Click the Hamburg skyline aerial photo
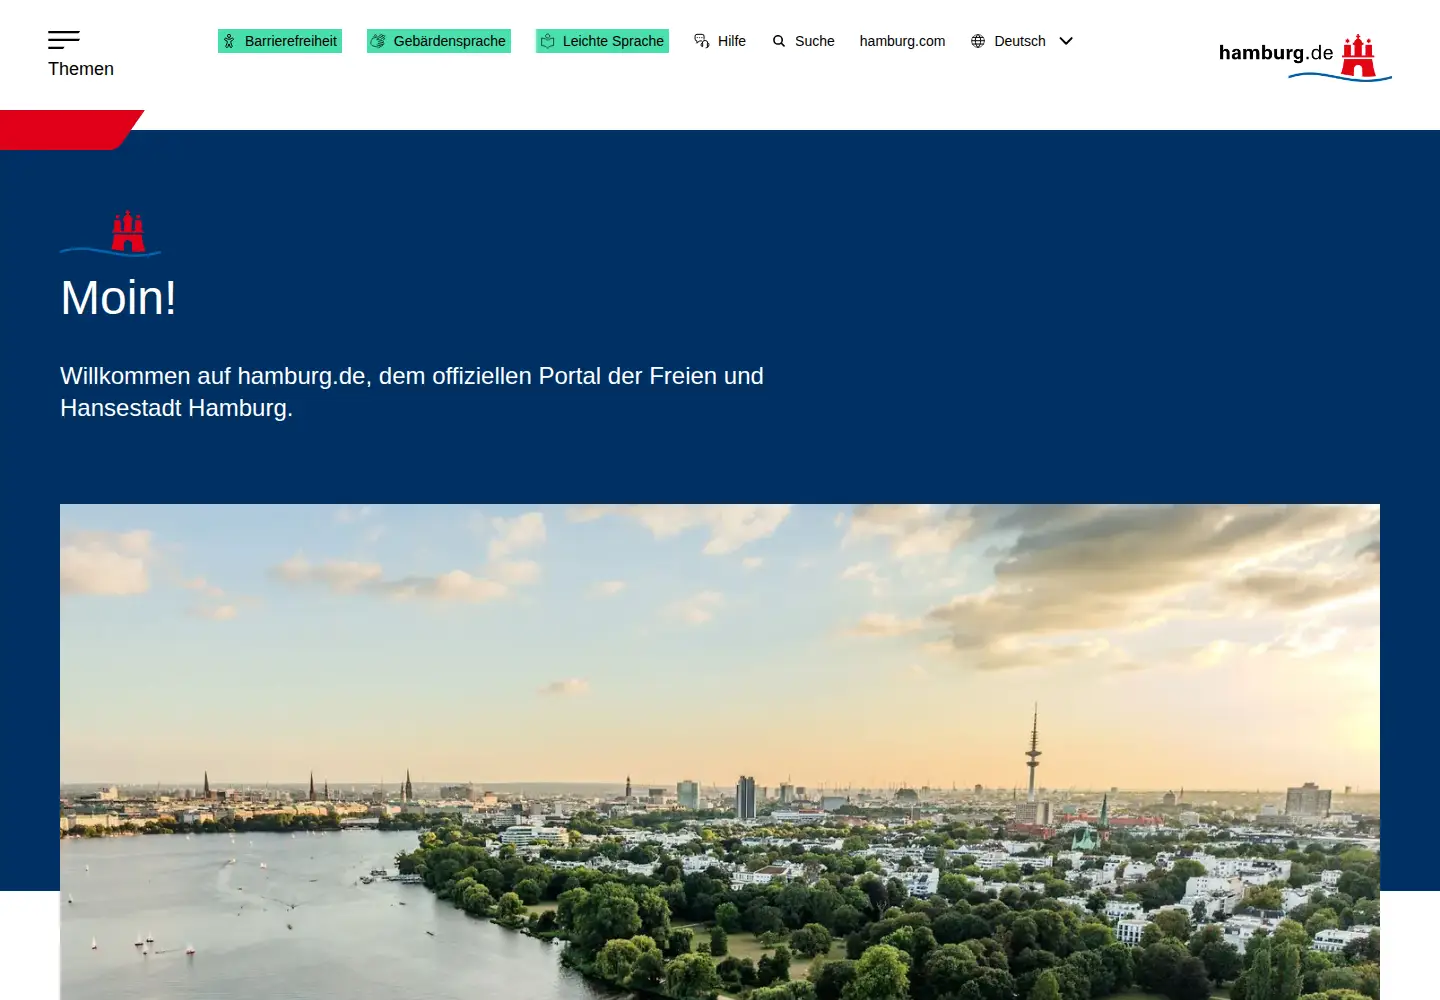Screen dimensions: 1440x1000 pos(720,752)
